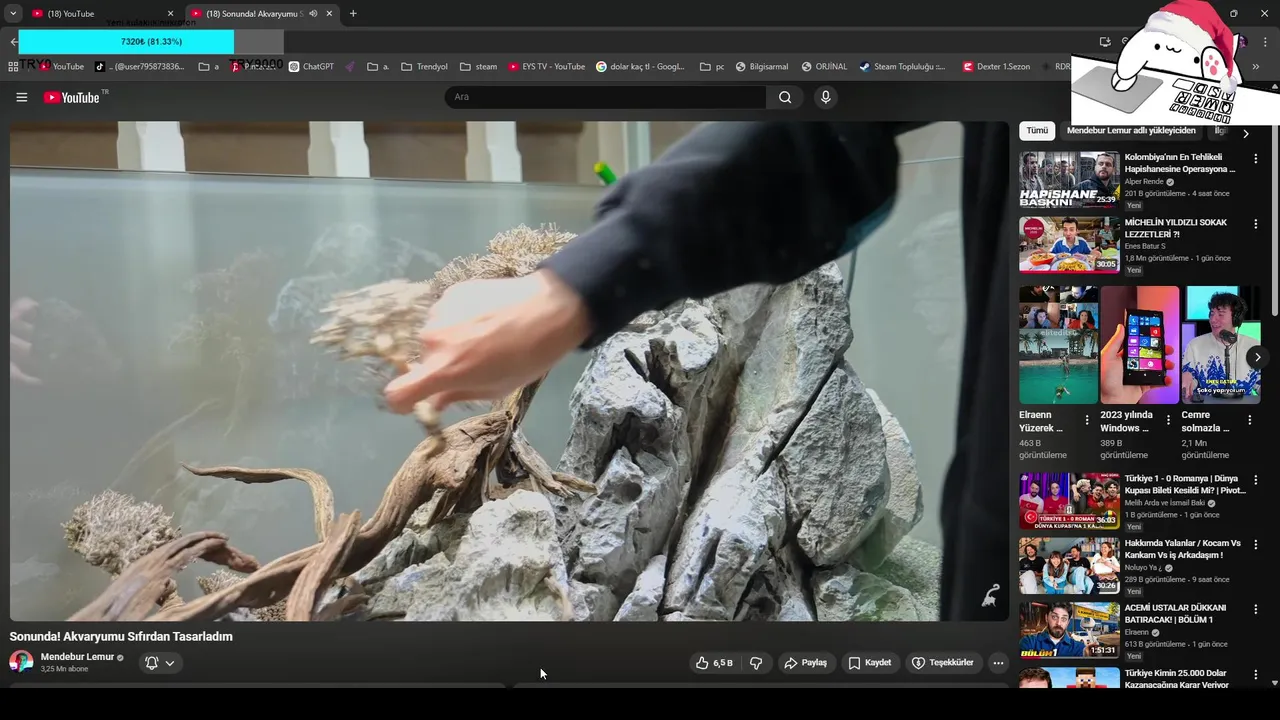The height and width of the screenshot is (720, 1280).
Task: Click the Paylaş share button
Action: click(805, 663)
